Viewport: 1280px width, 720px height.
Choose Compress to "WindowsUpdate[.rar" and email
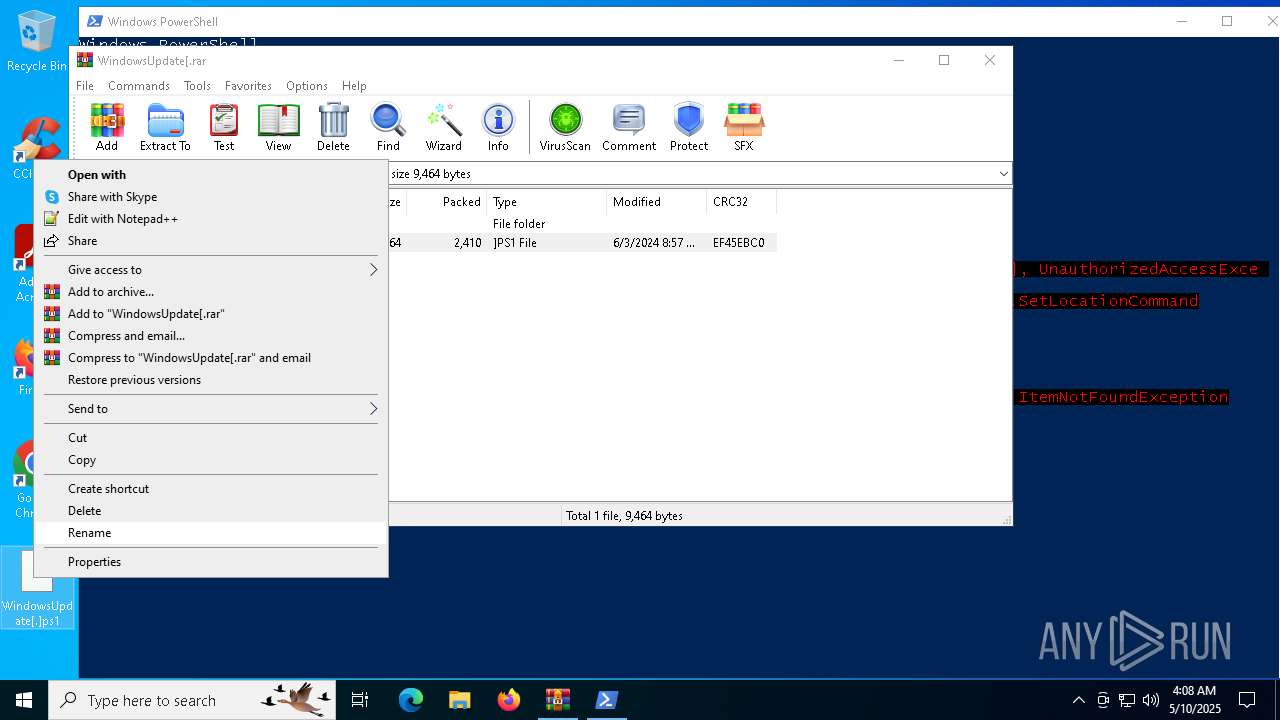(x=211, y=358)
